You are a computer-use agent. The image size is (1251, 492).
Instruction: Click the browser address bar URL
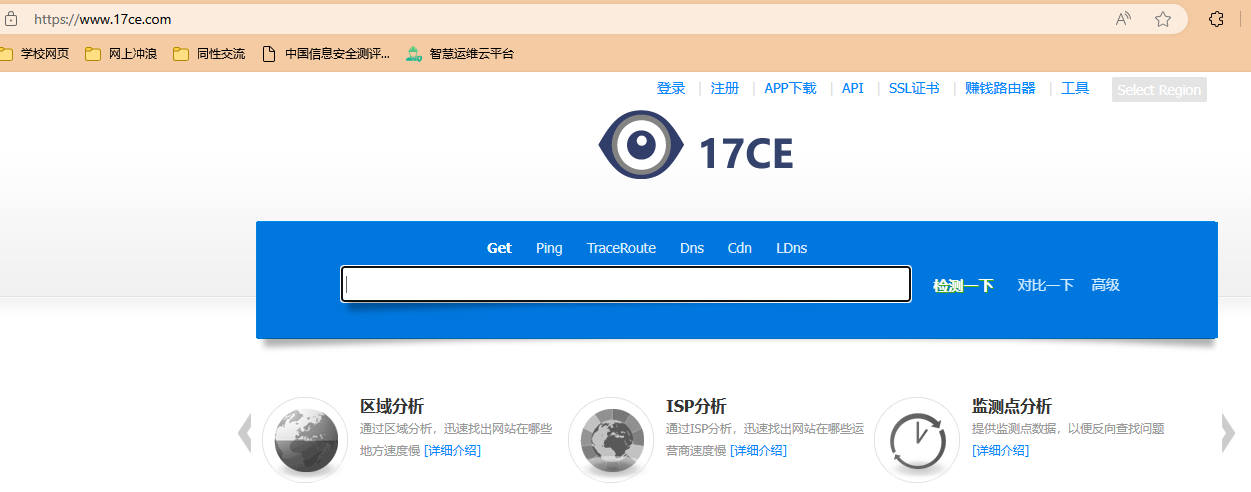[x=103, y=19]
